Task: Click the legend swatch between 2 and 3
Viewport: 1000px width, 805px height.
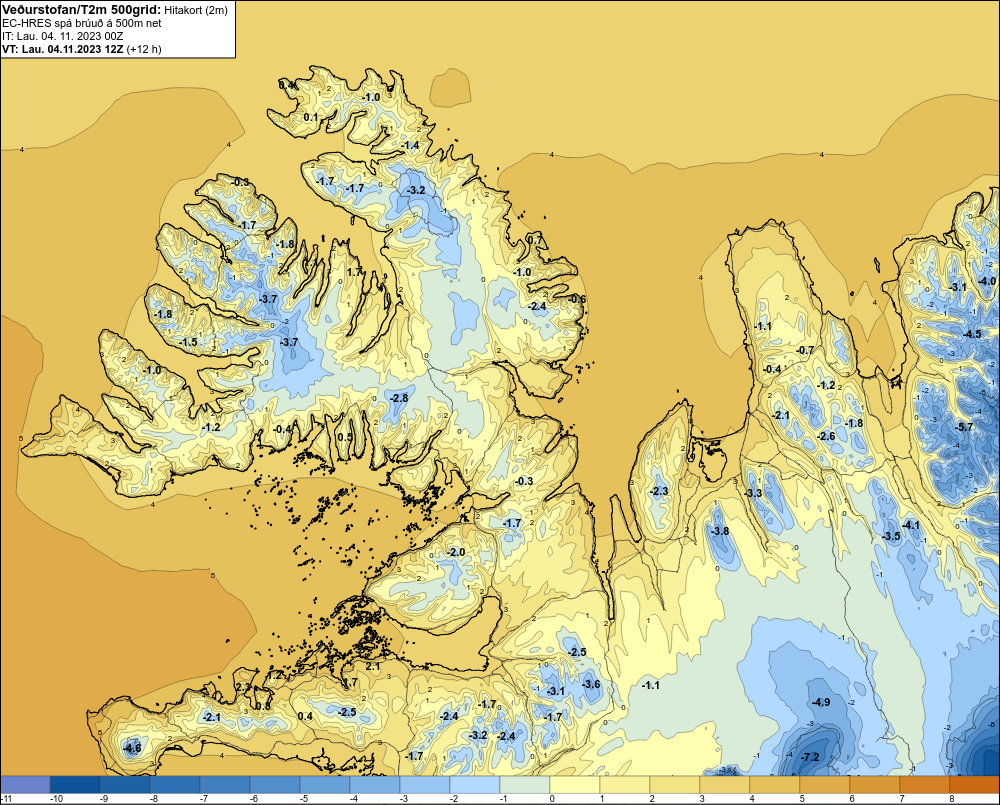Action: 675,784
